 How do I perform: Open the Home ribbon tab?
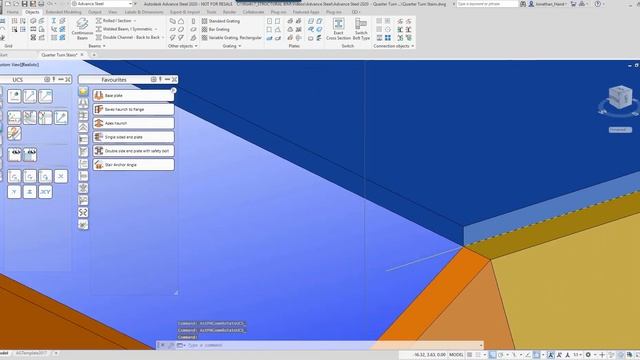(x=13, y=12)
